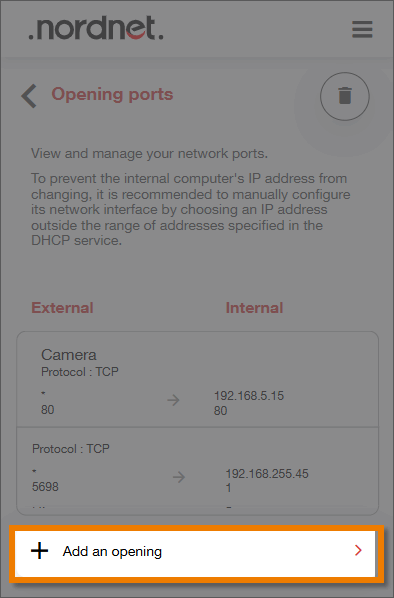Open the hamburger menu icon
Image resolution: width=394 pixels, height=598 pixels.
[362, 29]
